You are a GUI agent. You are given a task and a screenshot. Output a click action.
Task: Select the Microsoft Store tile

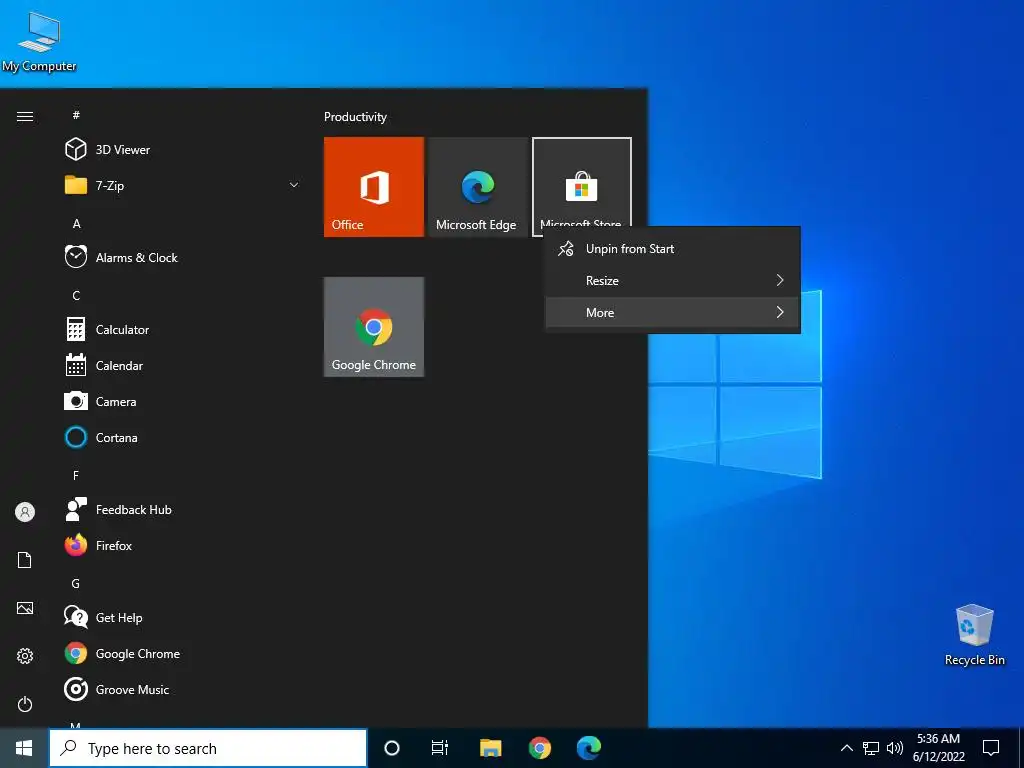(x=581, y=183)
